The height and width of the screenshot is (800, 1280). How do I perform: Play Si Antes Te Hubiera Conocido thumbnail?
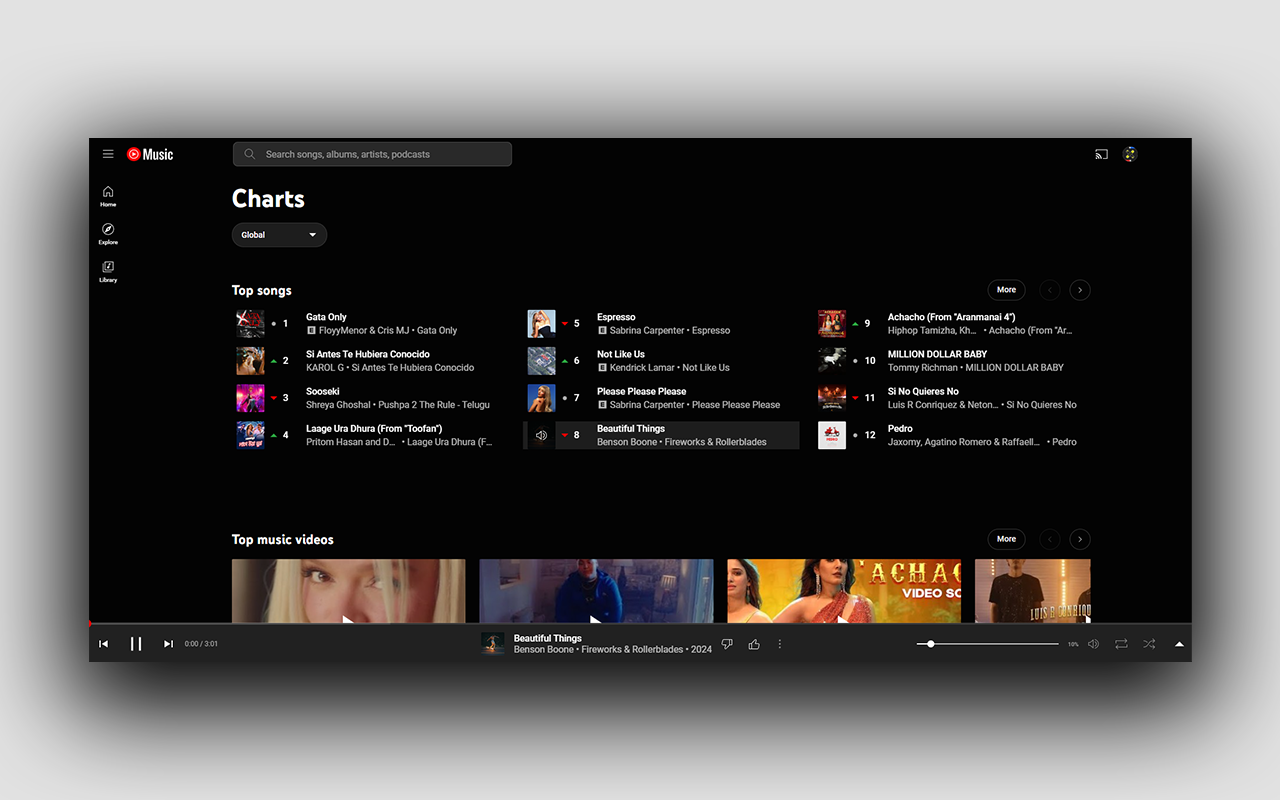tap(250, 361)
